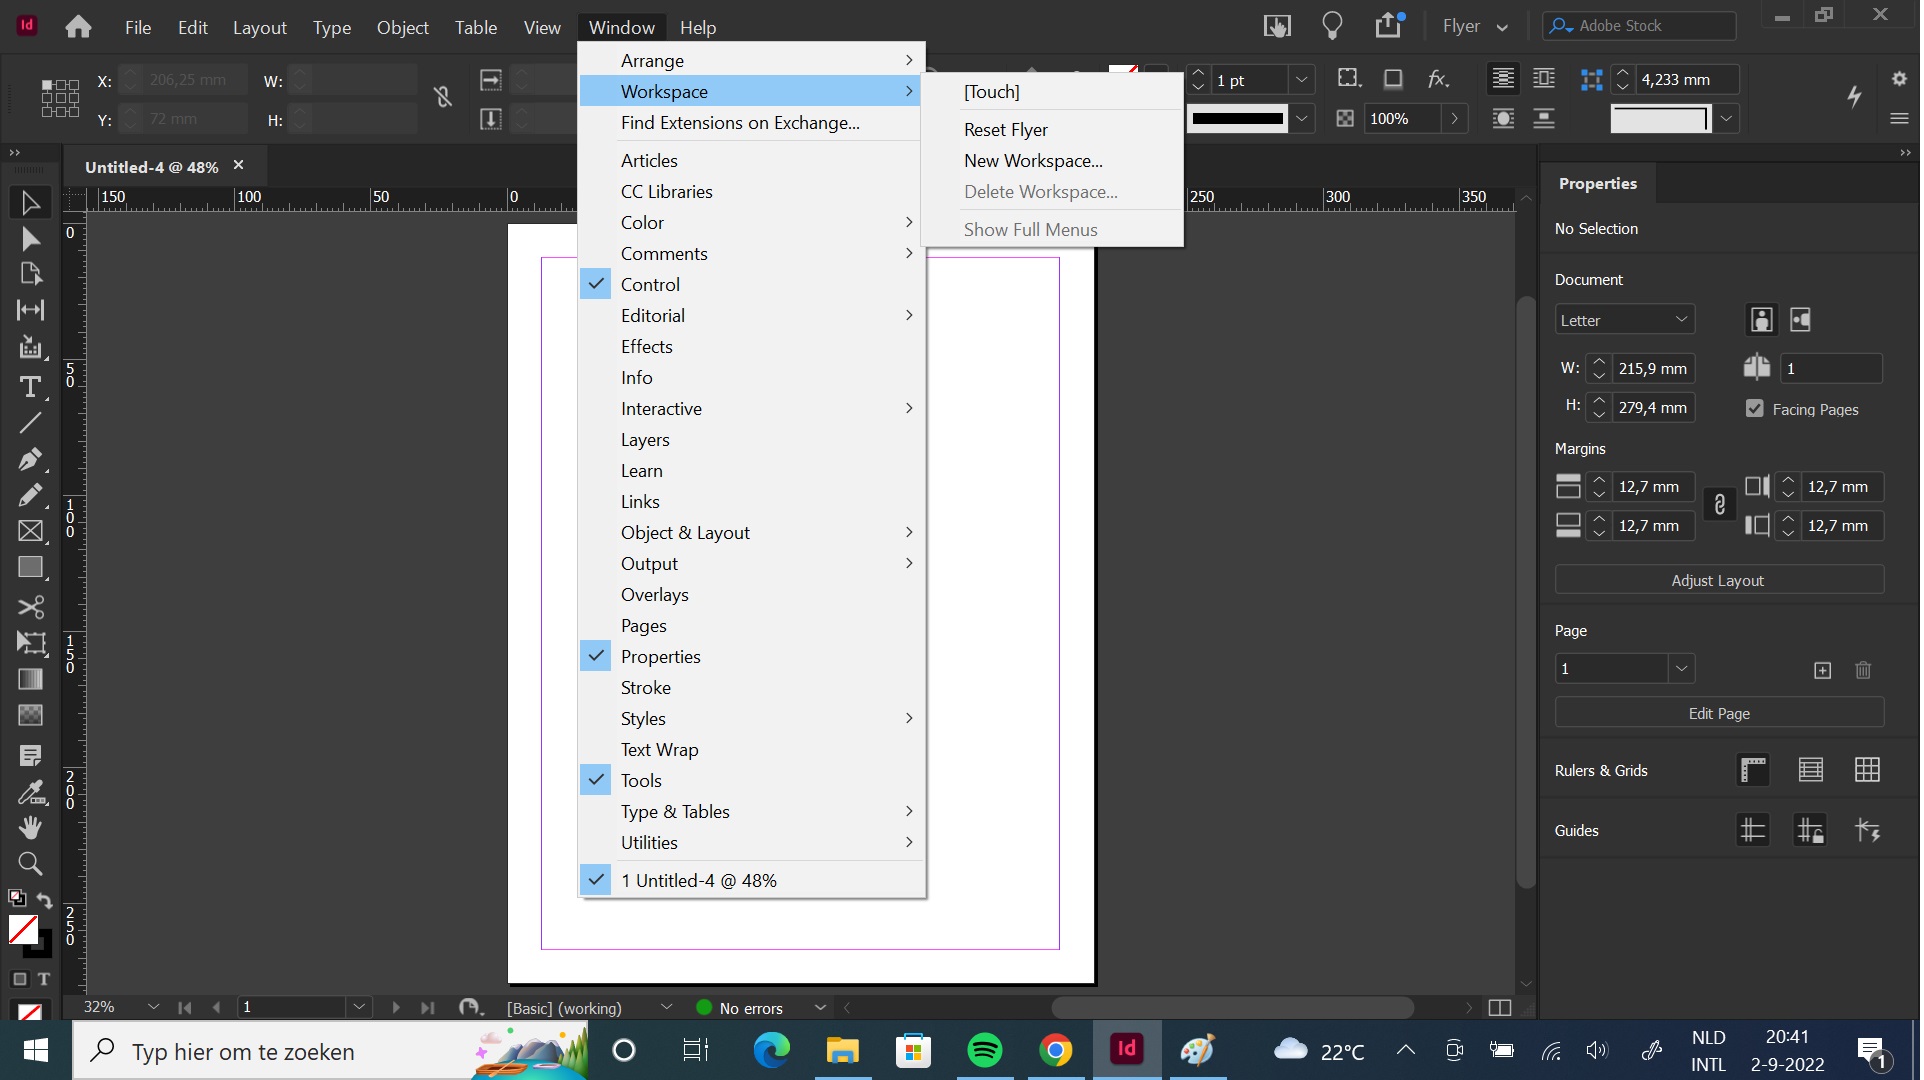Select the Pen tool
Screen dimensions: 1924x1080
point(30,460)
